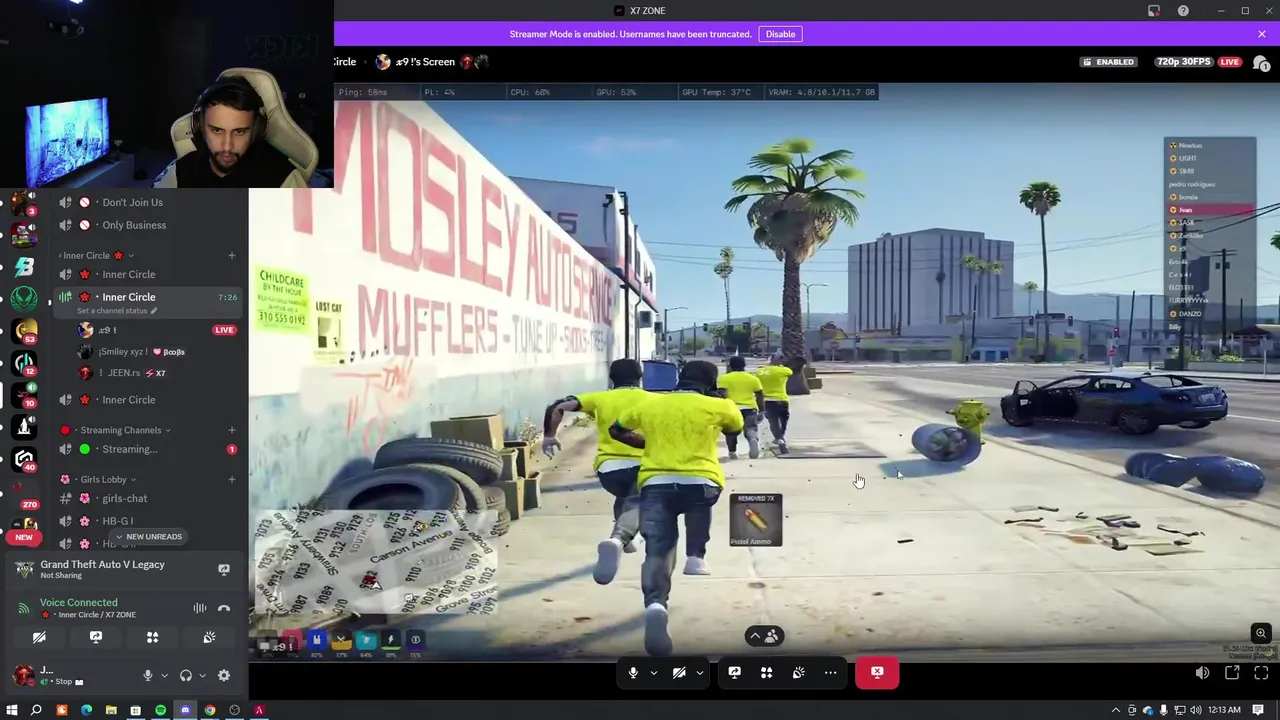Mute microphone in stream control bar
Screen dimensions: 1280x720
coord(633,673)
